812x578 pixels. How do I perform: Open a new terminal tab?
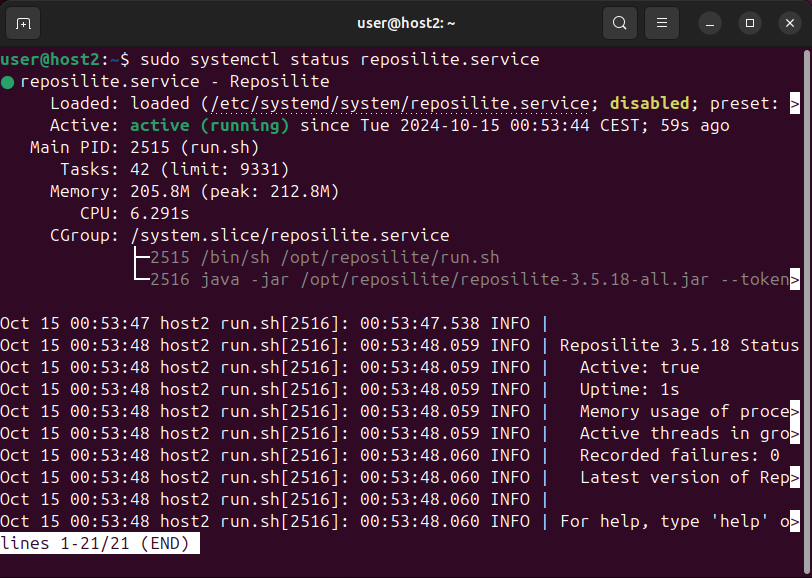click(x=23, y=23)
